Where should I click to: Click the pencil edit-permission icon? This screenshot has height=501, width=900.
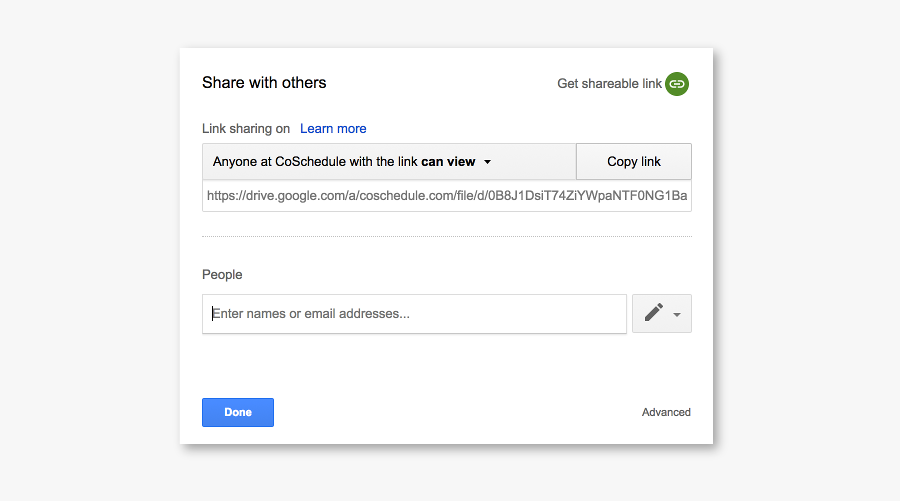click(654, 313)
